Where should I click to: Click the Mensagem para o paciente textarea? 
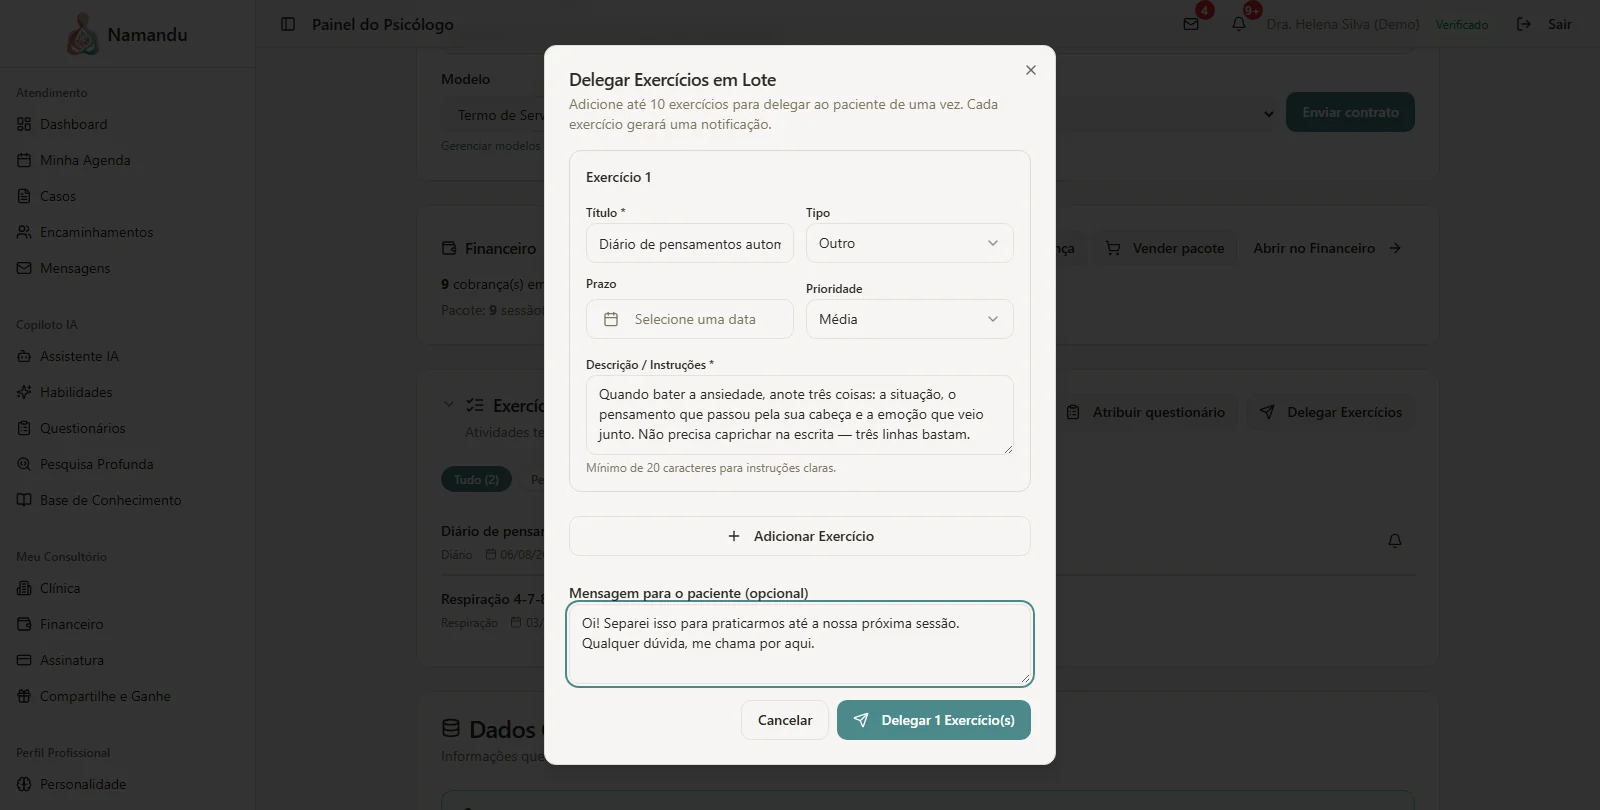(800, 644)
